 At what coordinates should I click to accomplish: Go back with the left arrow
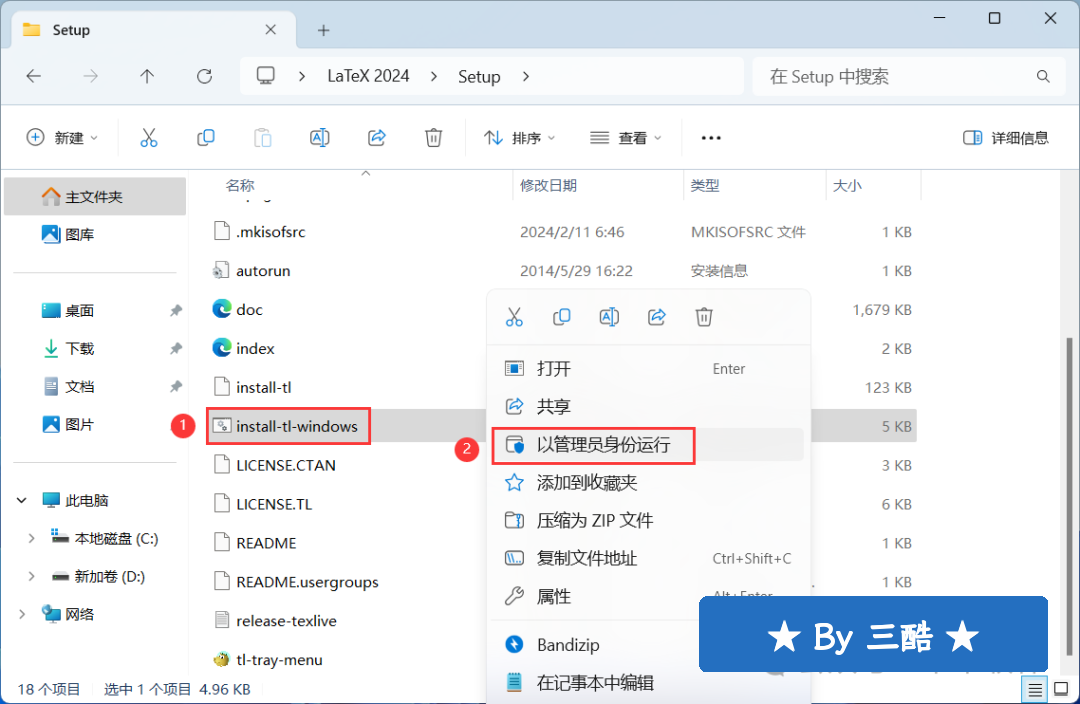click(34, 76)
